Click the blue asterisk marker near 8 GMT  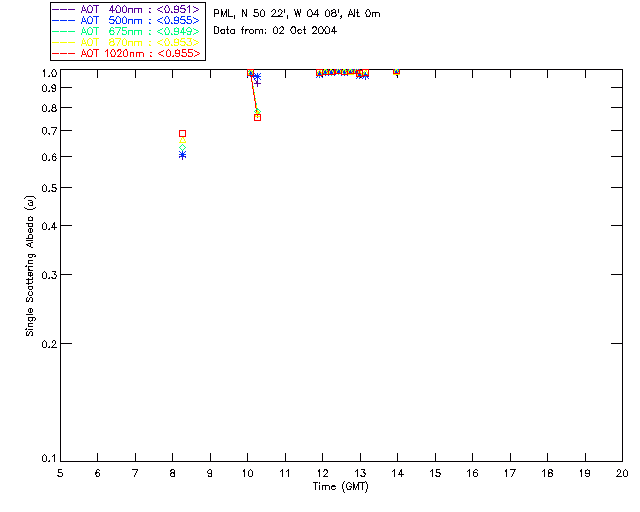[182, 155]
